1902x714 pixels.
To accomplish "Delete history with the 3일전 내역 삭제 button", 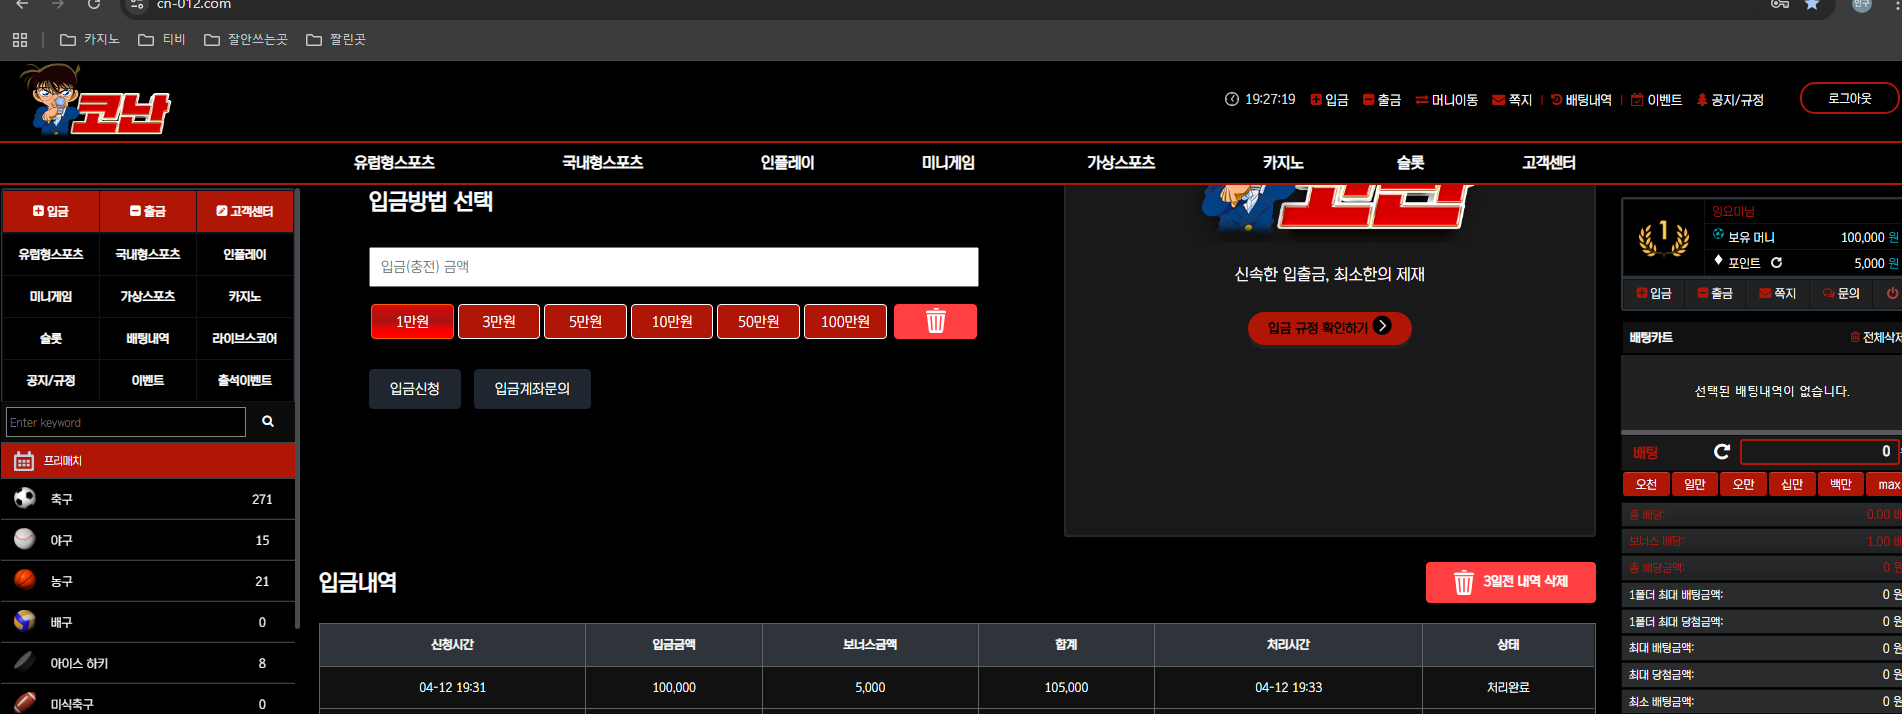I will (1511, 582).
